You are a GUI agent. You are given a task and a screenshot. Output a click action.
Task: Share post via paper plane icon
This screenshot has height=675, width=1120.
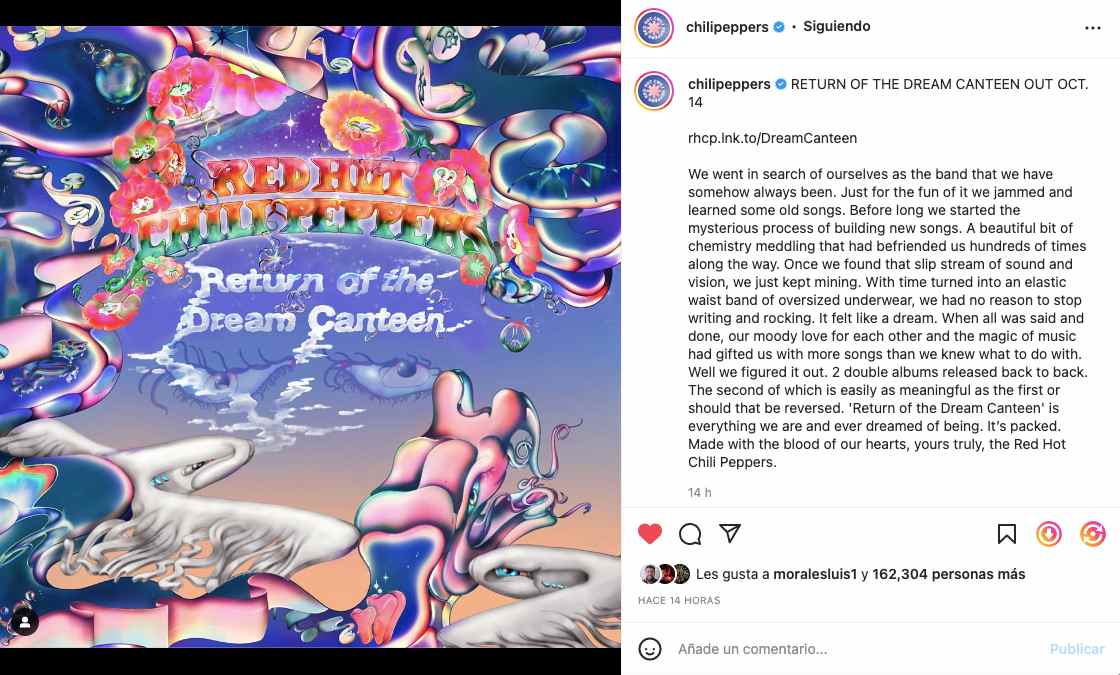pos(729,533)
